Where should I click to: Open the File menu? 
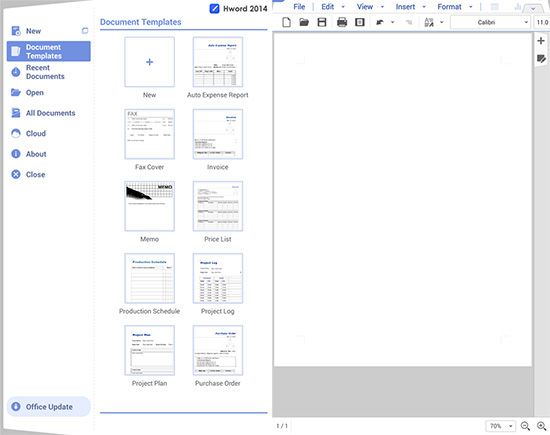[299, 7]
